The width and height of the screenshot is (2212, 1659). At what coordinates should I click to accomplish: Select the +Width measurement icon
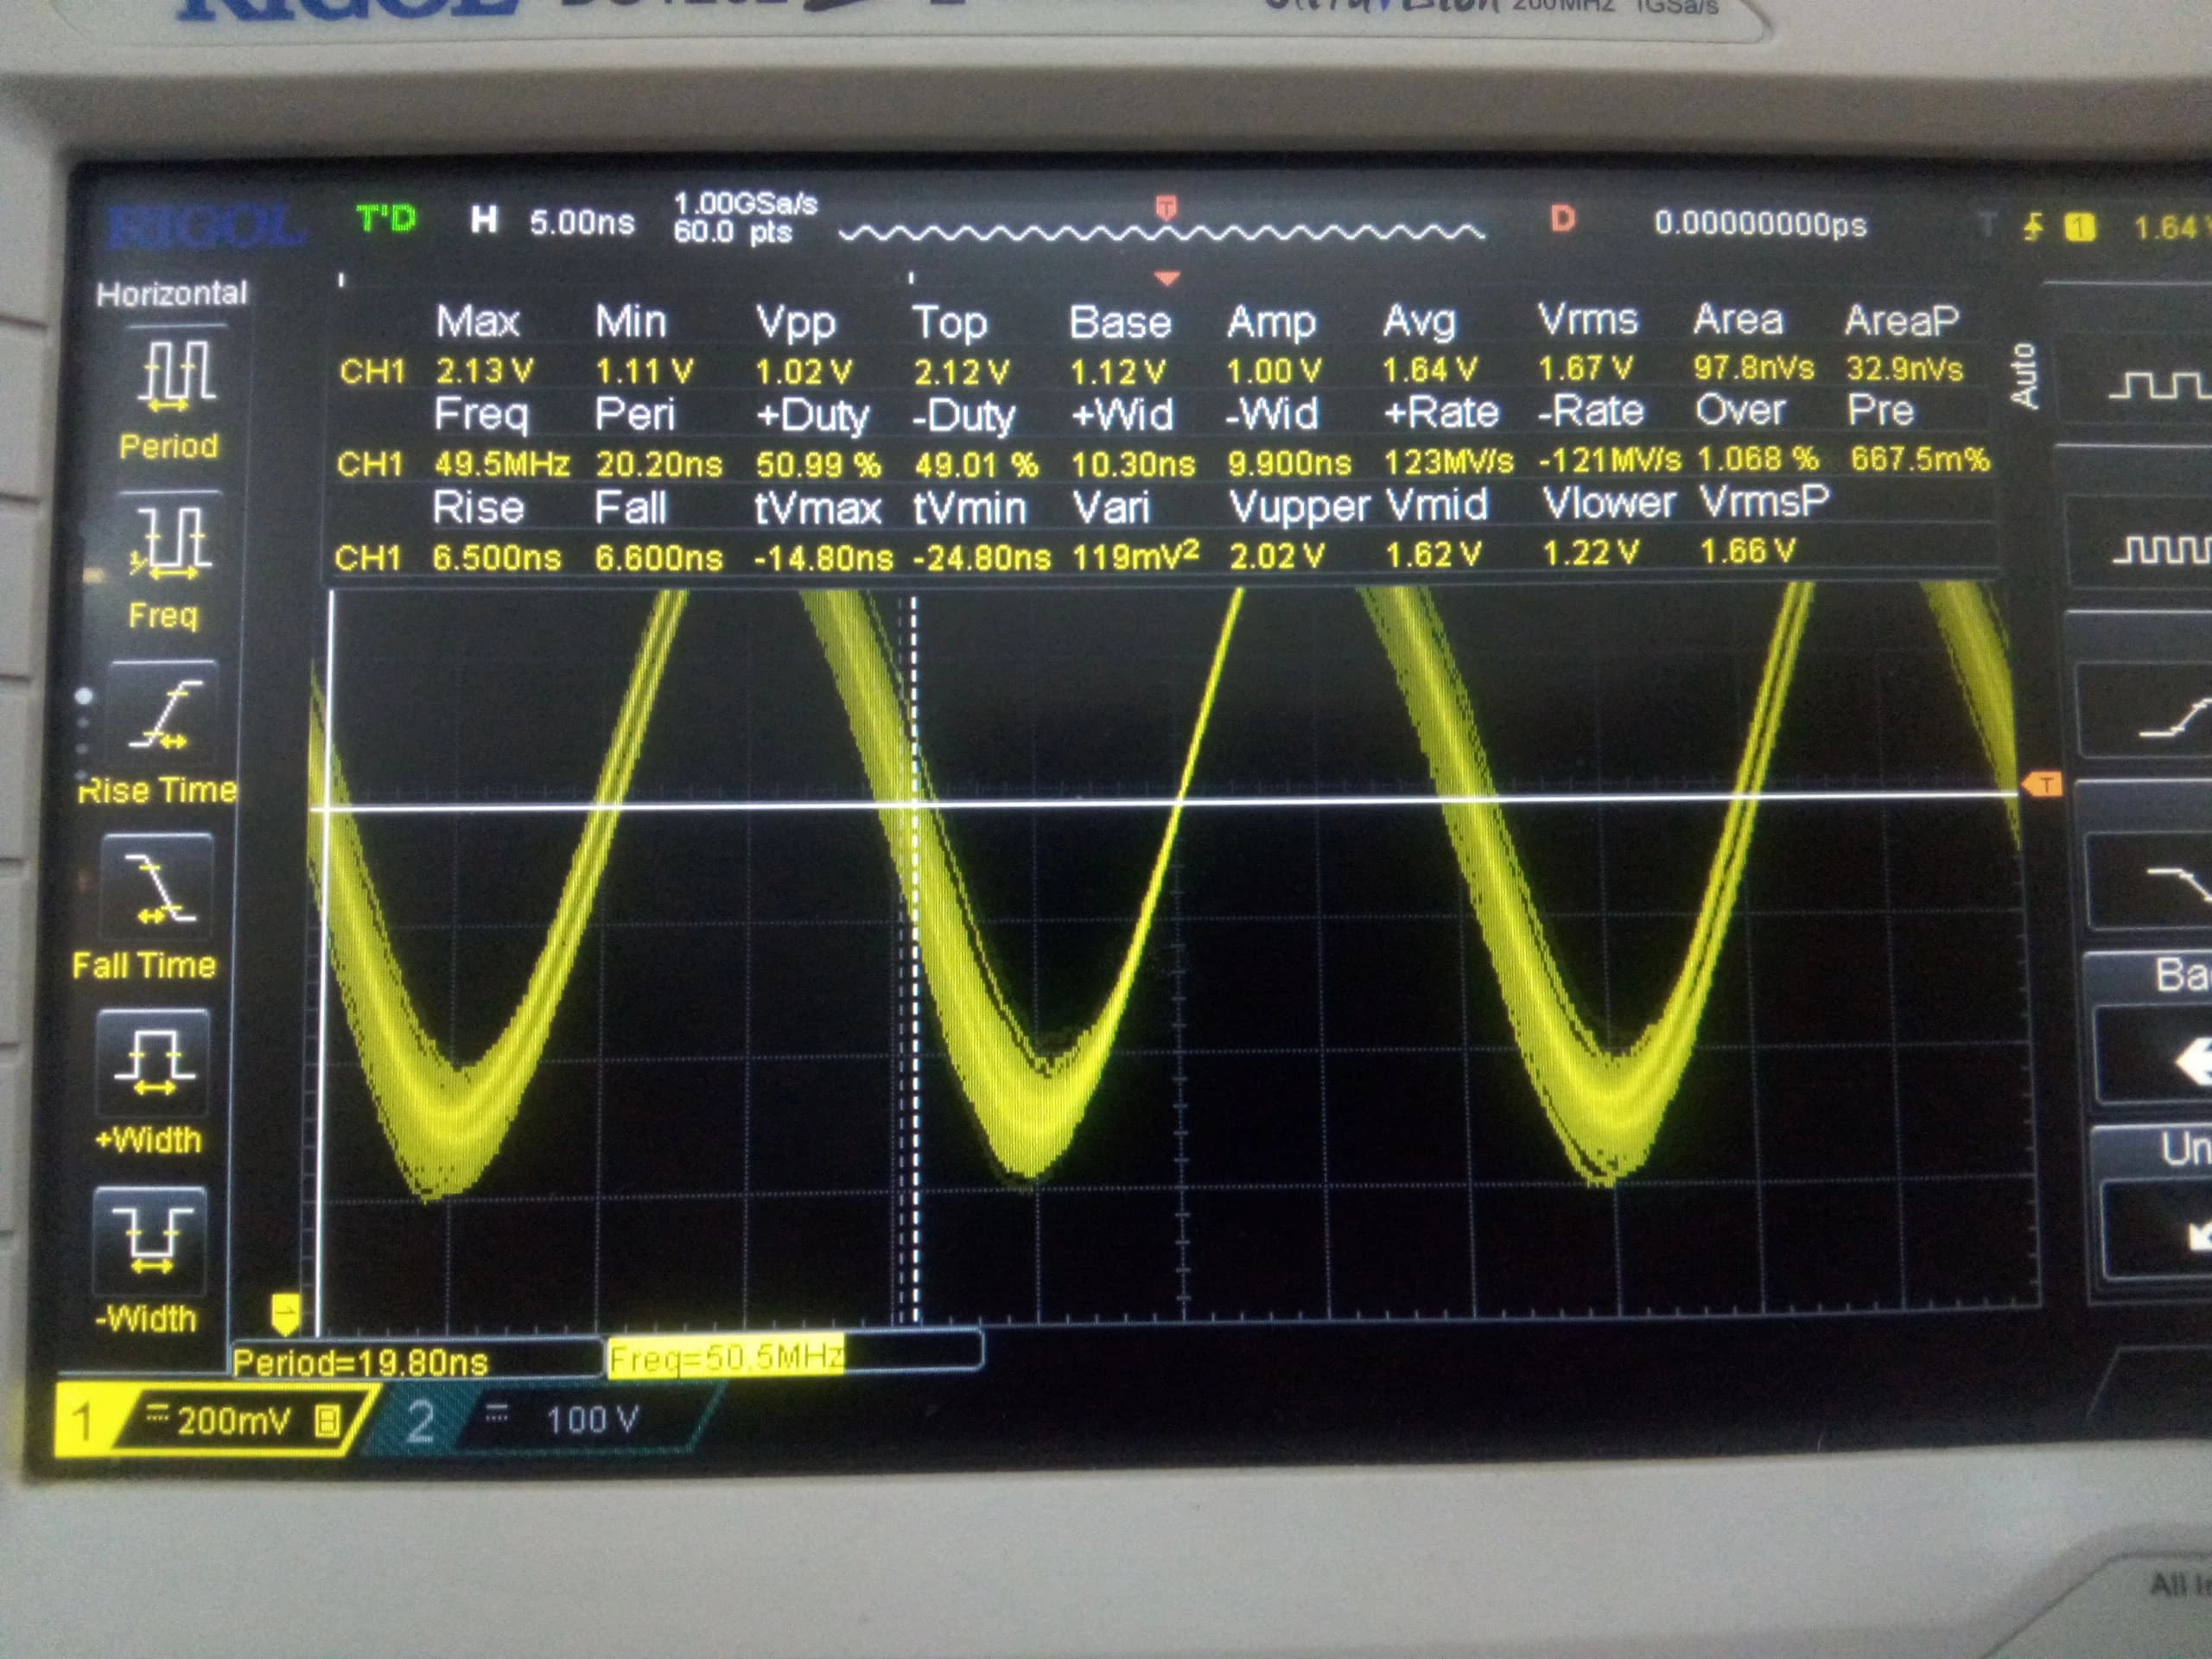click(x=153, y=1064)
